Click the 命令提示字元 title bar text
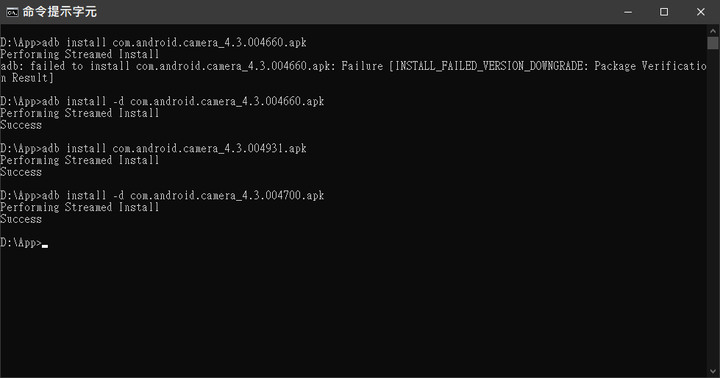Viewport: 720px width, 378px height. pyautogui.click(x=60, y=12)
